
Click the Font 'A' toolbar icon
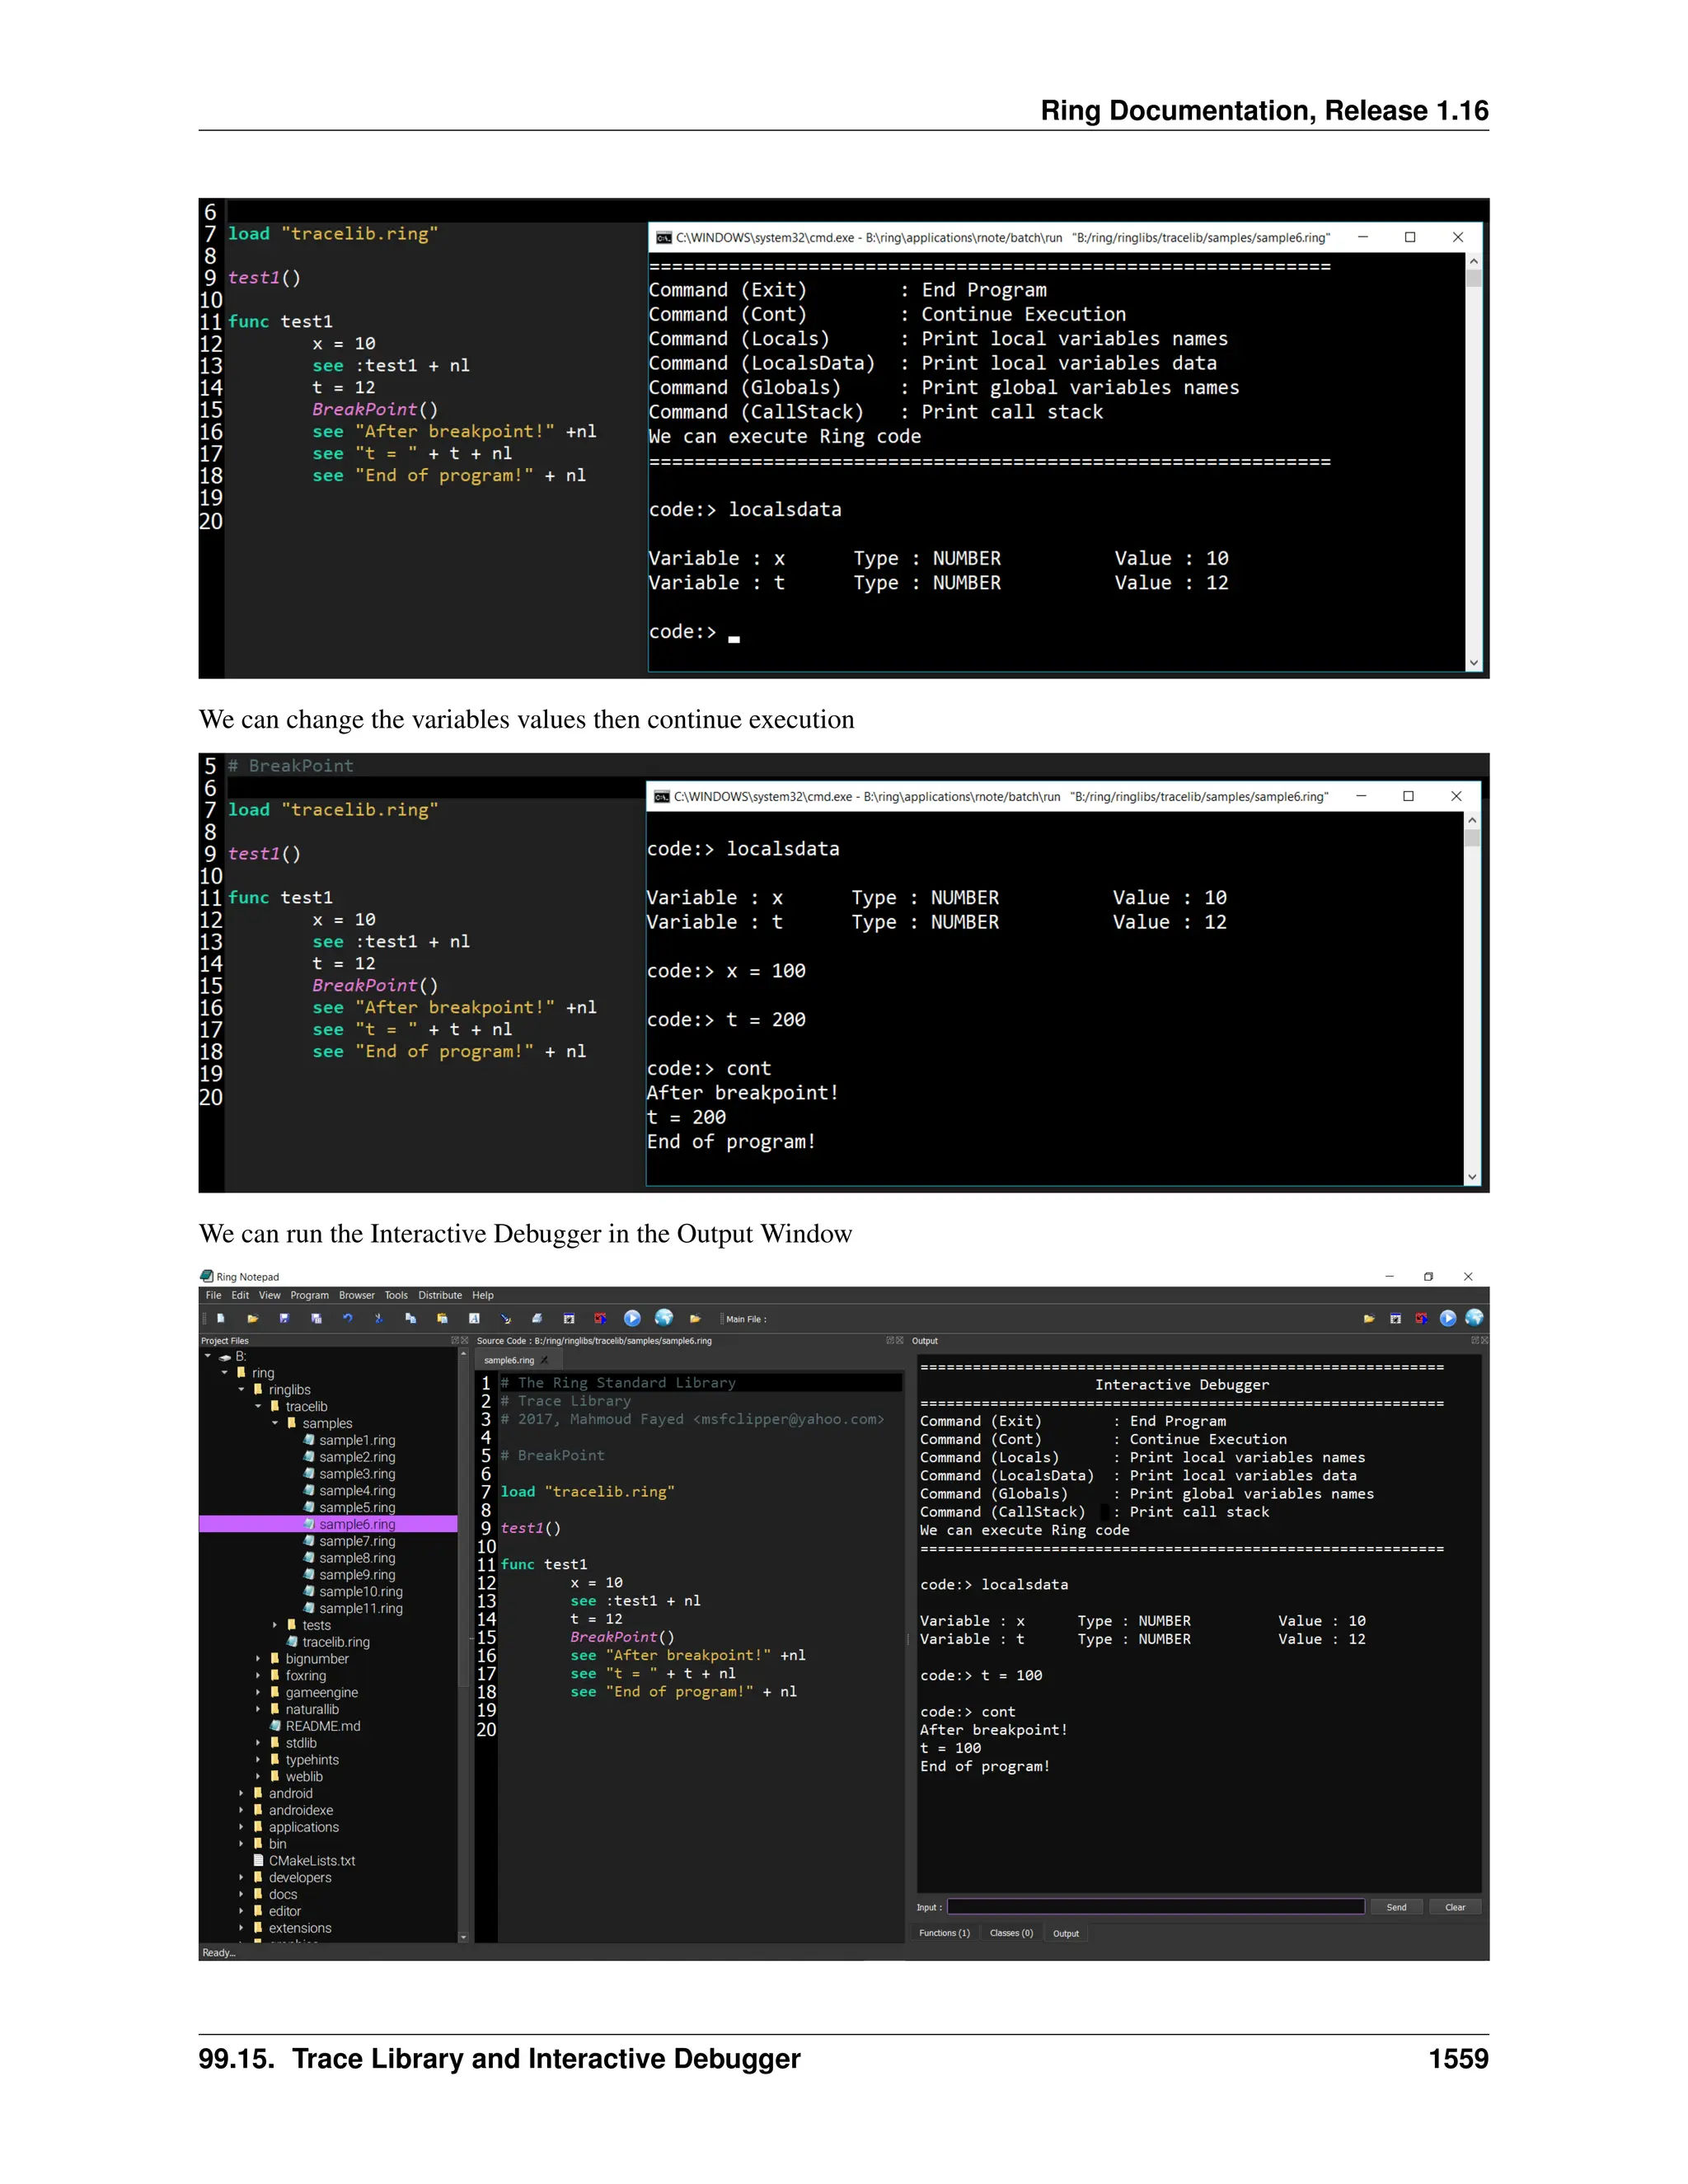click(x=474, y=1319)
